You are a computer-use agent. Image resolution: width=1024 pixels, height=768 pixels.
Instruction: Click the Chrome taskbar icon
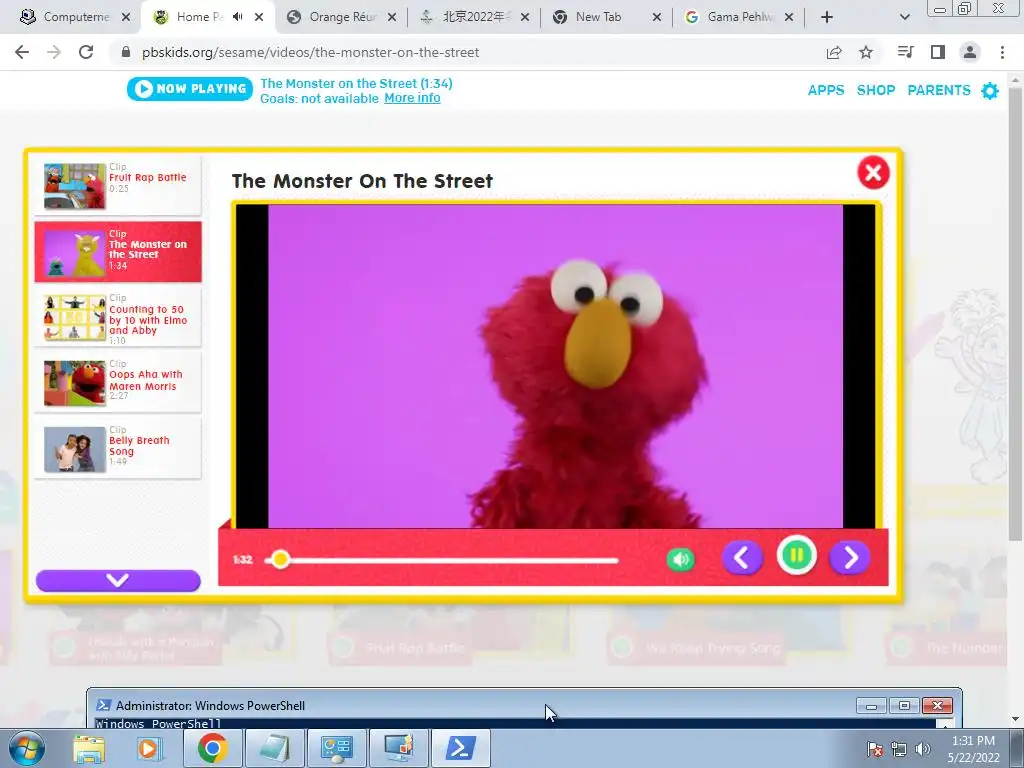point(212,749)
